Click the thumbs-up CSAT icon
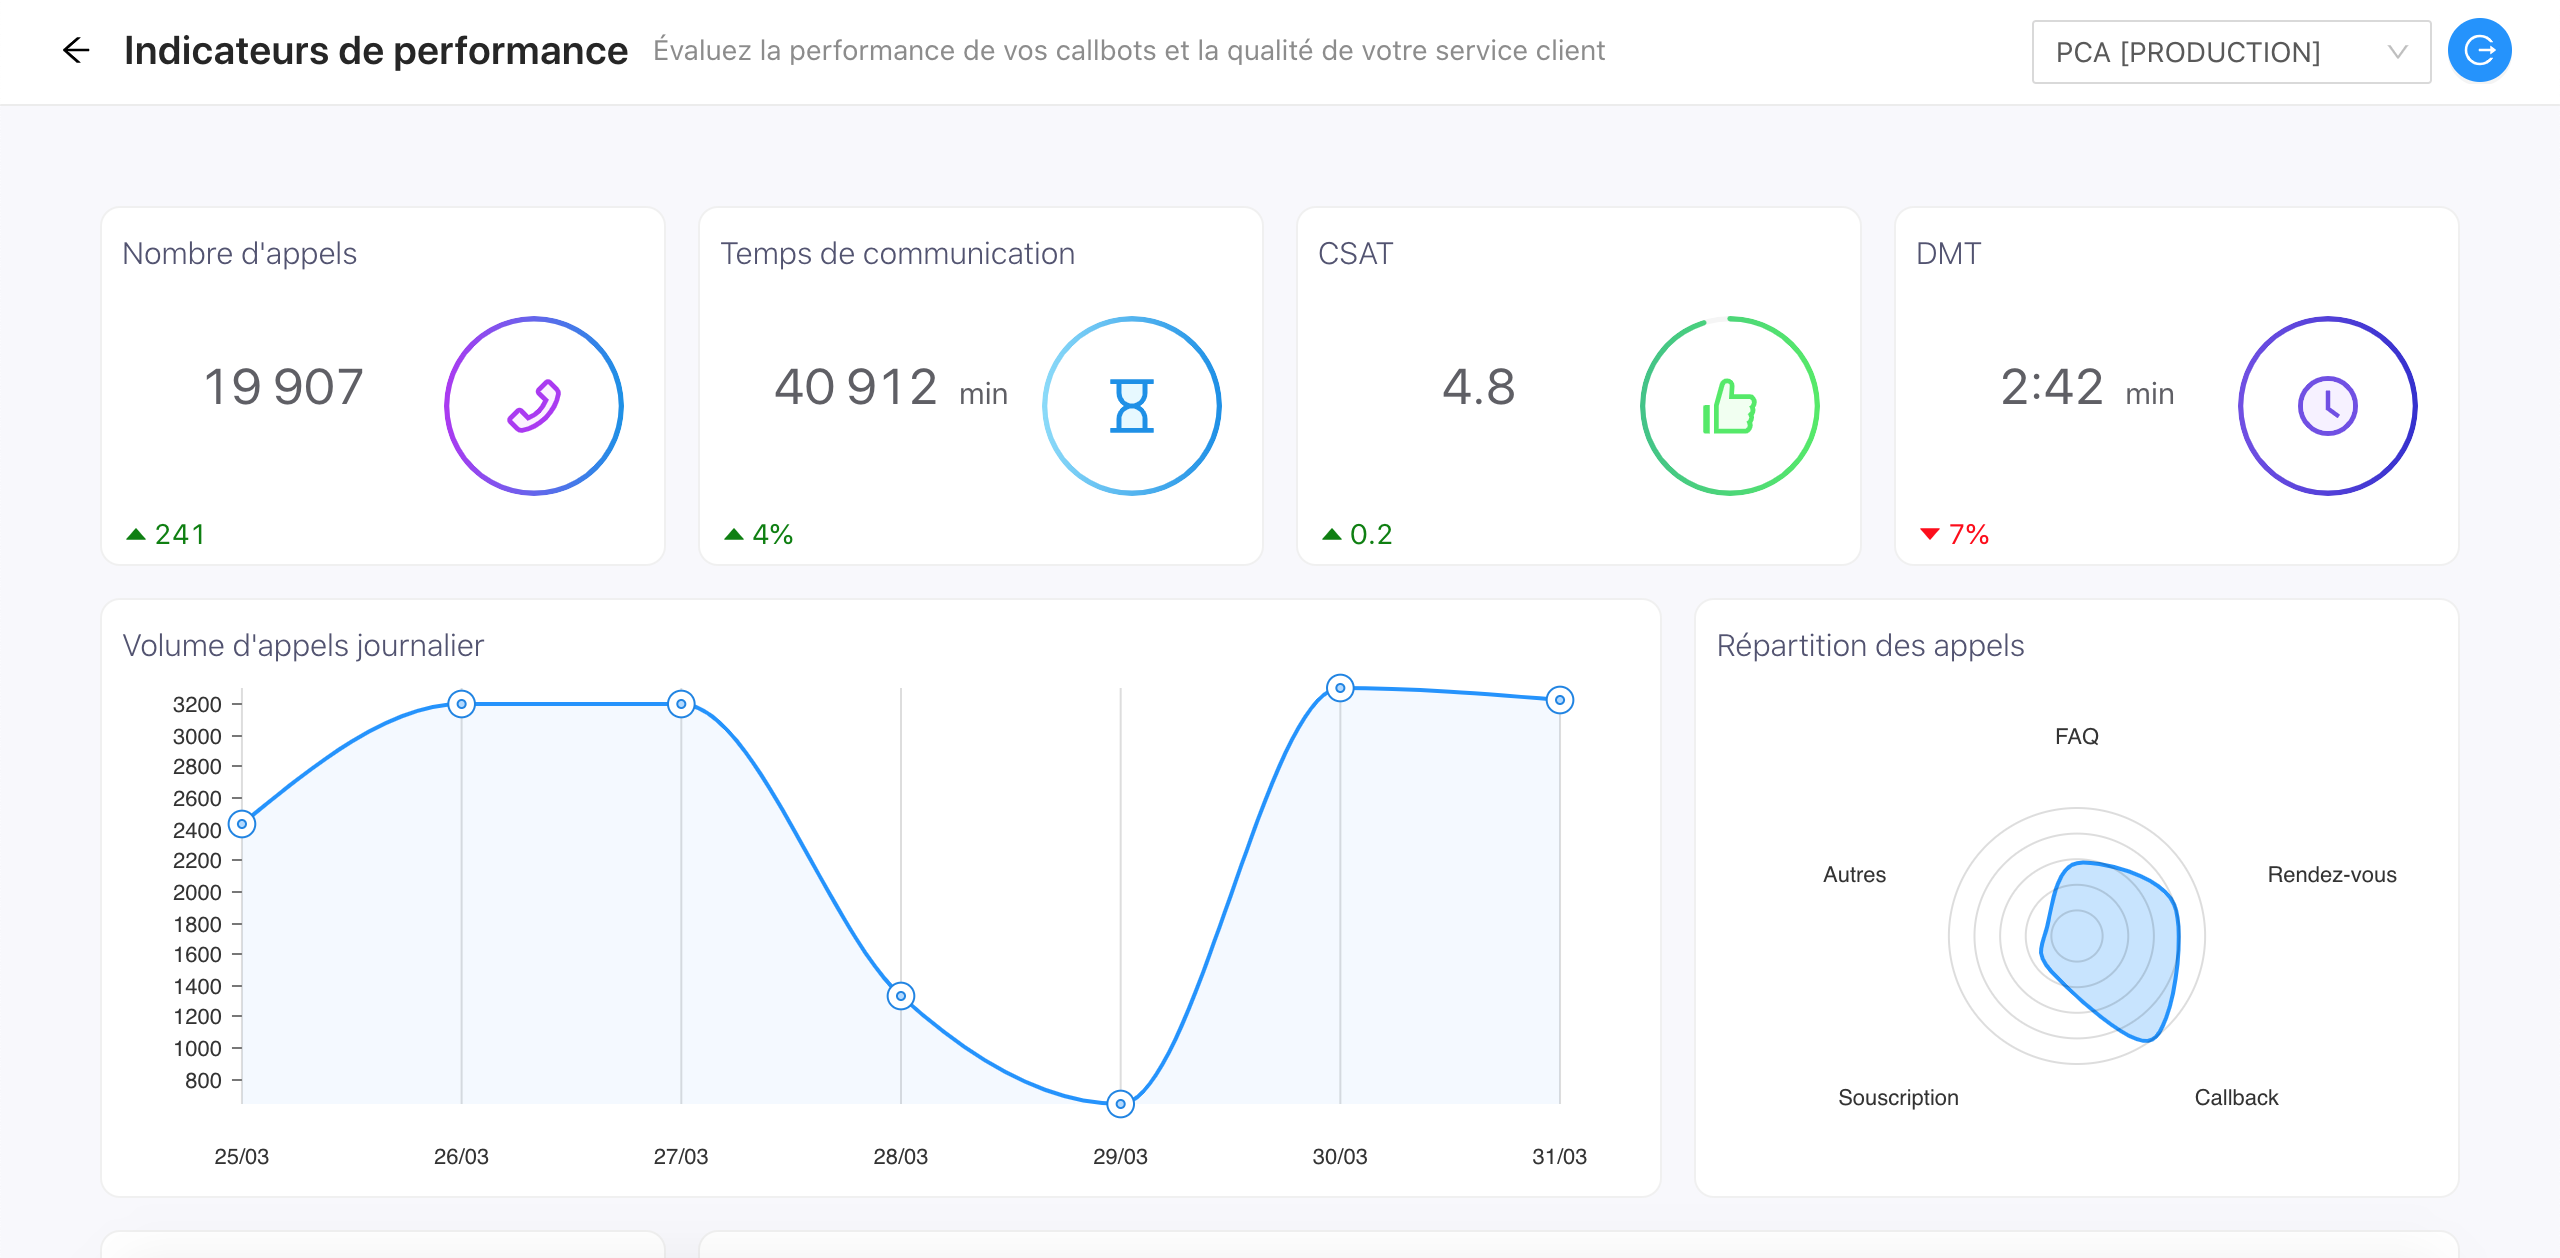The image size is (2560, 1258). click(x=1729, y=406)
